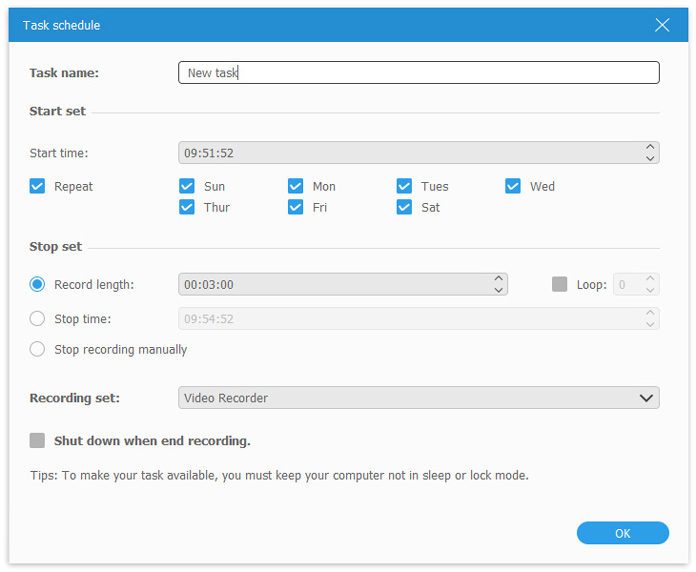Uncheck the Fri day checkbox

(295, 207)
